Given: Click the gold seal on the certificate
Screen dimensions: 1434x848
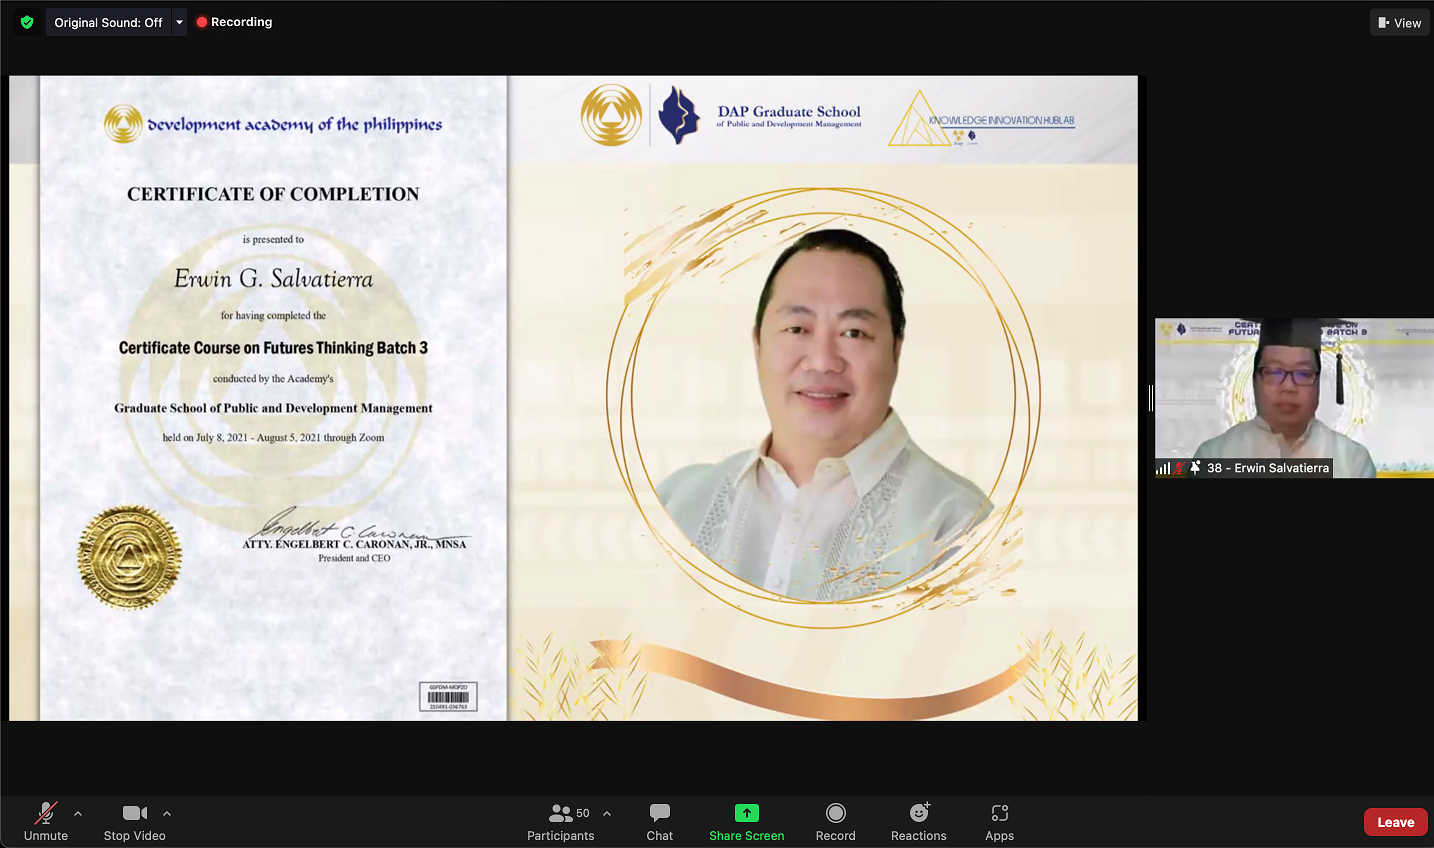Looking at the screenshot, I should pyautogui.click(x=130, y=557).
